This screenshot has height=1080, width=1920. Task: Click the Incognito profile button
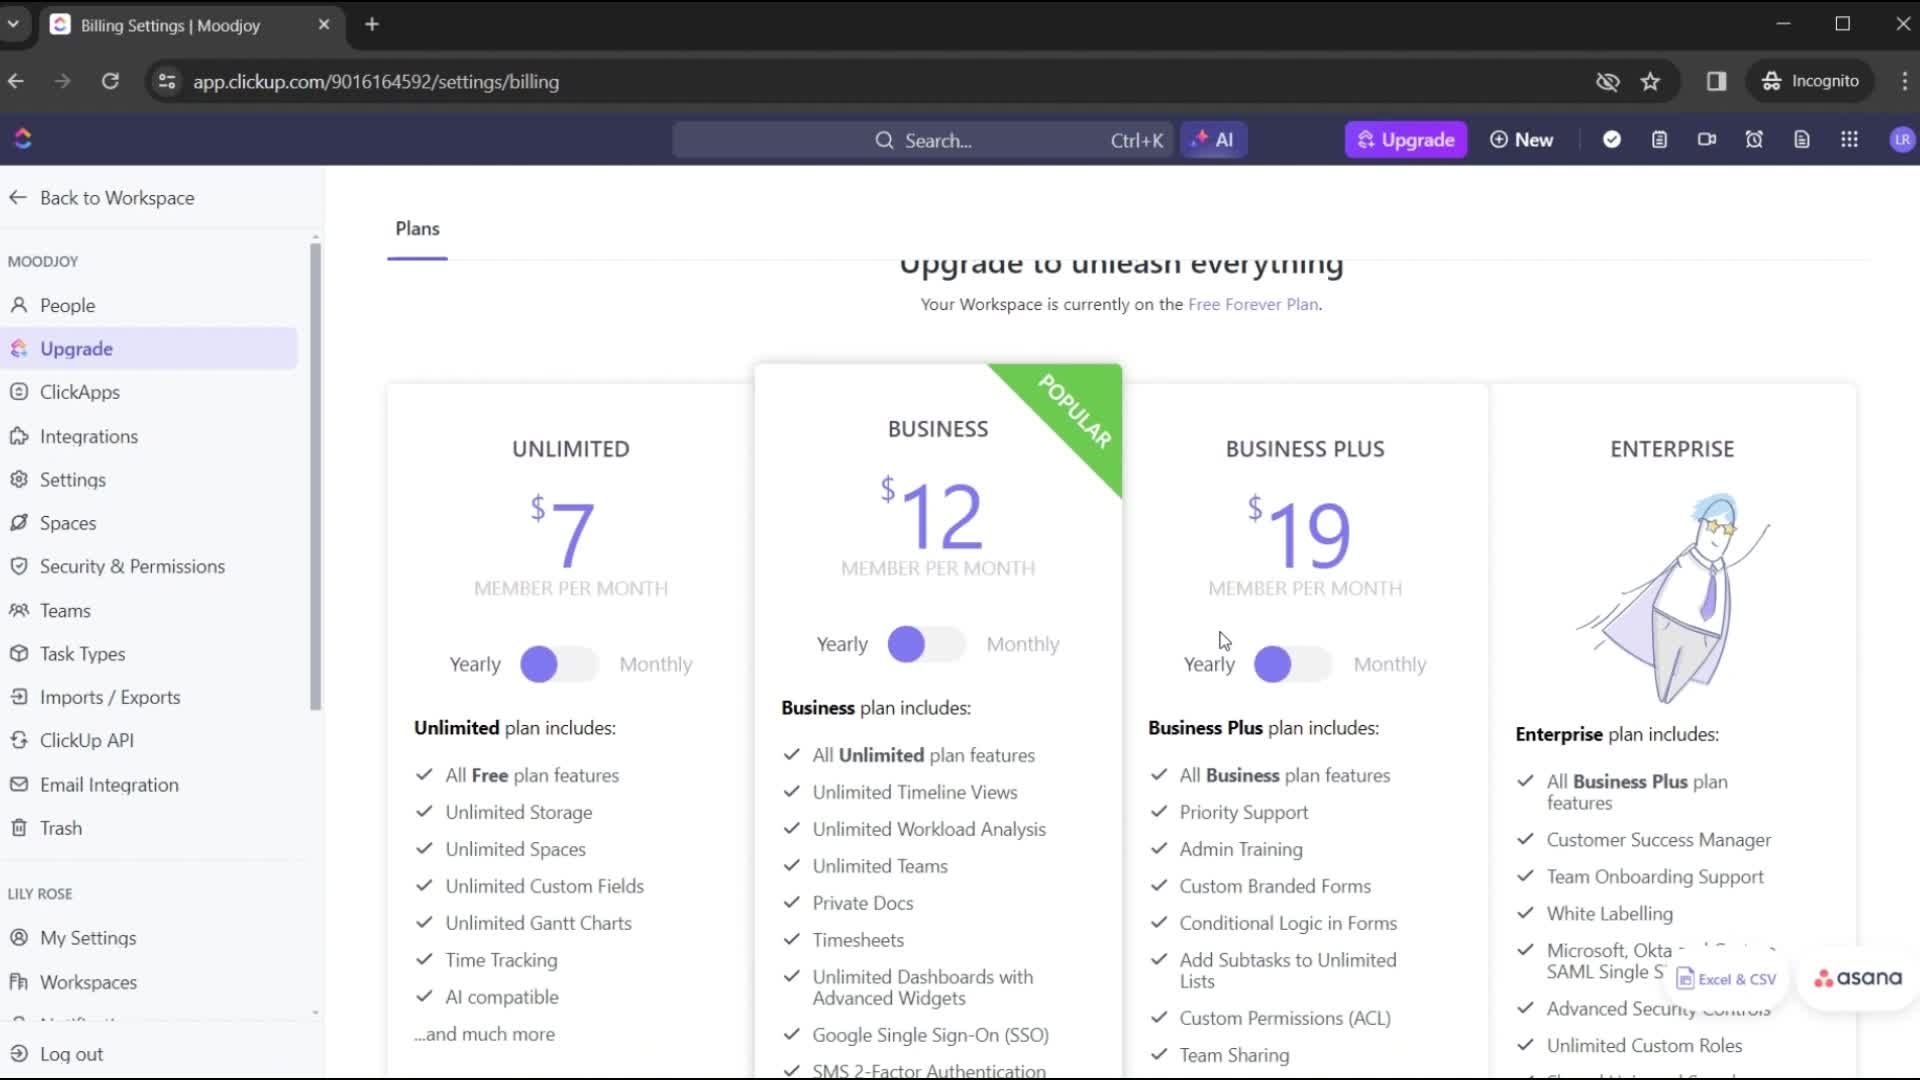point(1811,81)
